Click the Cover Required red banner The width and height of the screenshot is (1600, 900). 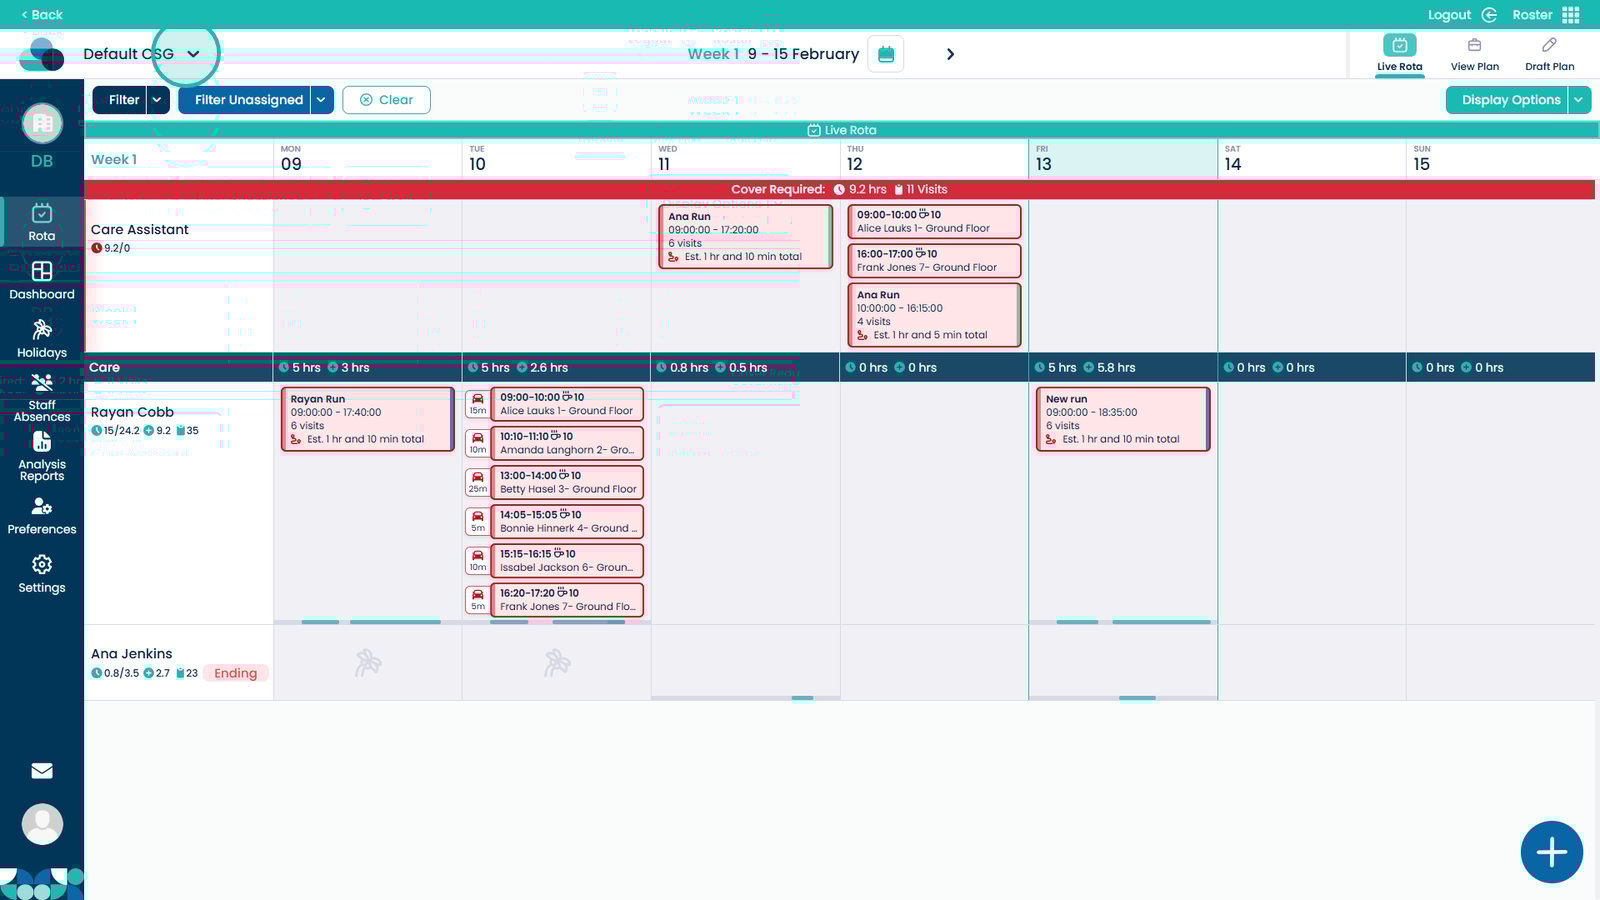click(x=839, y=189)
